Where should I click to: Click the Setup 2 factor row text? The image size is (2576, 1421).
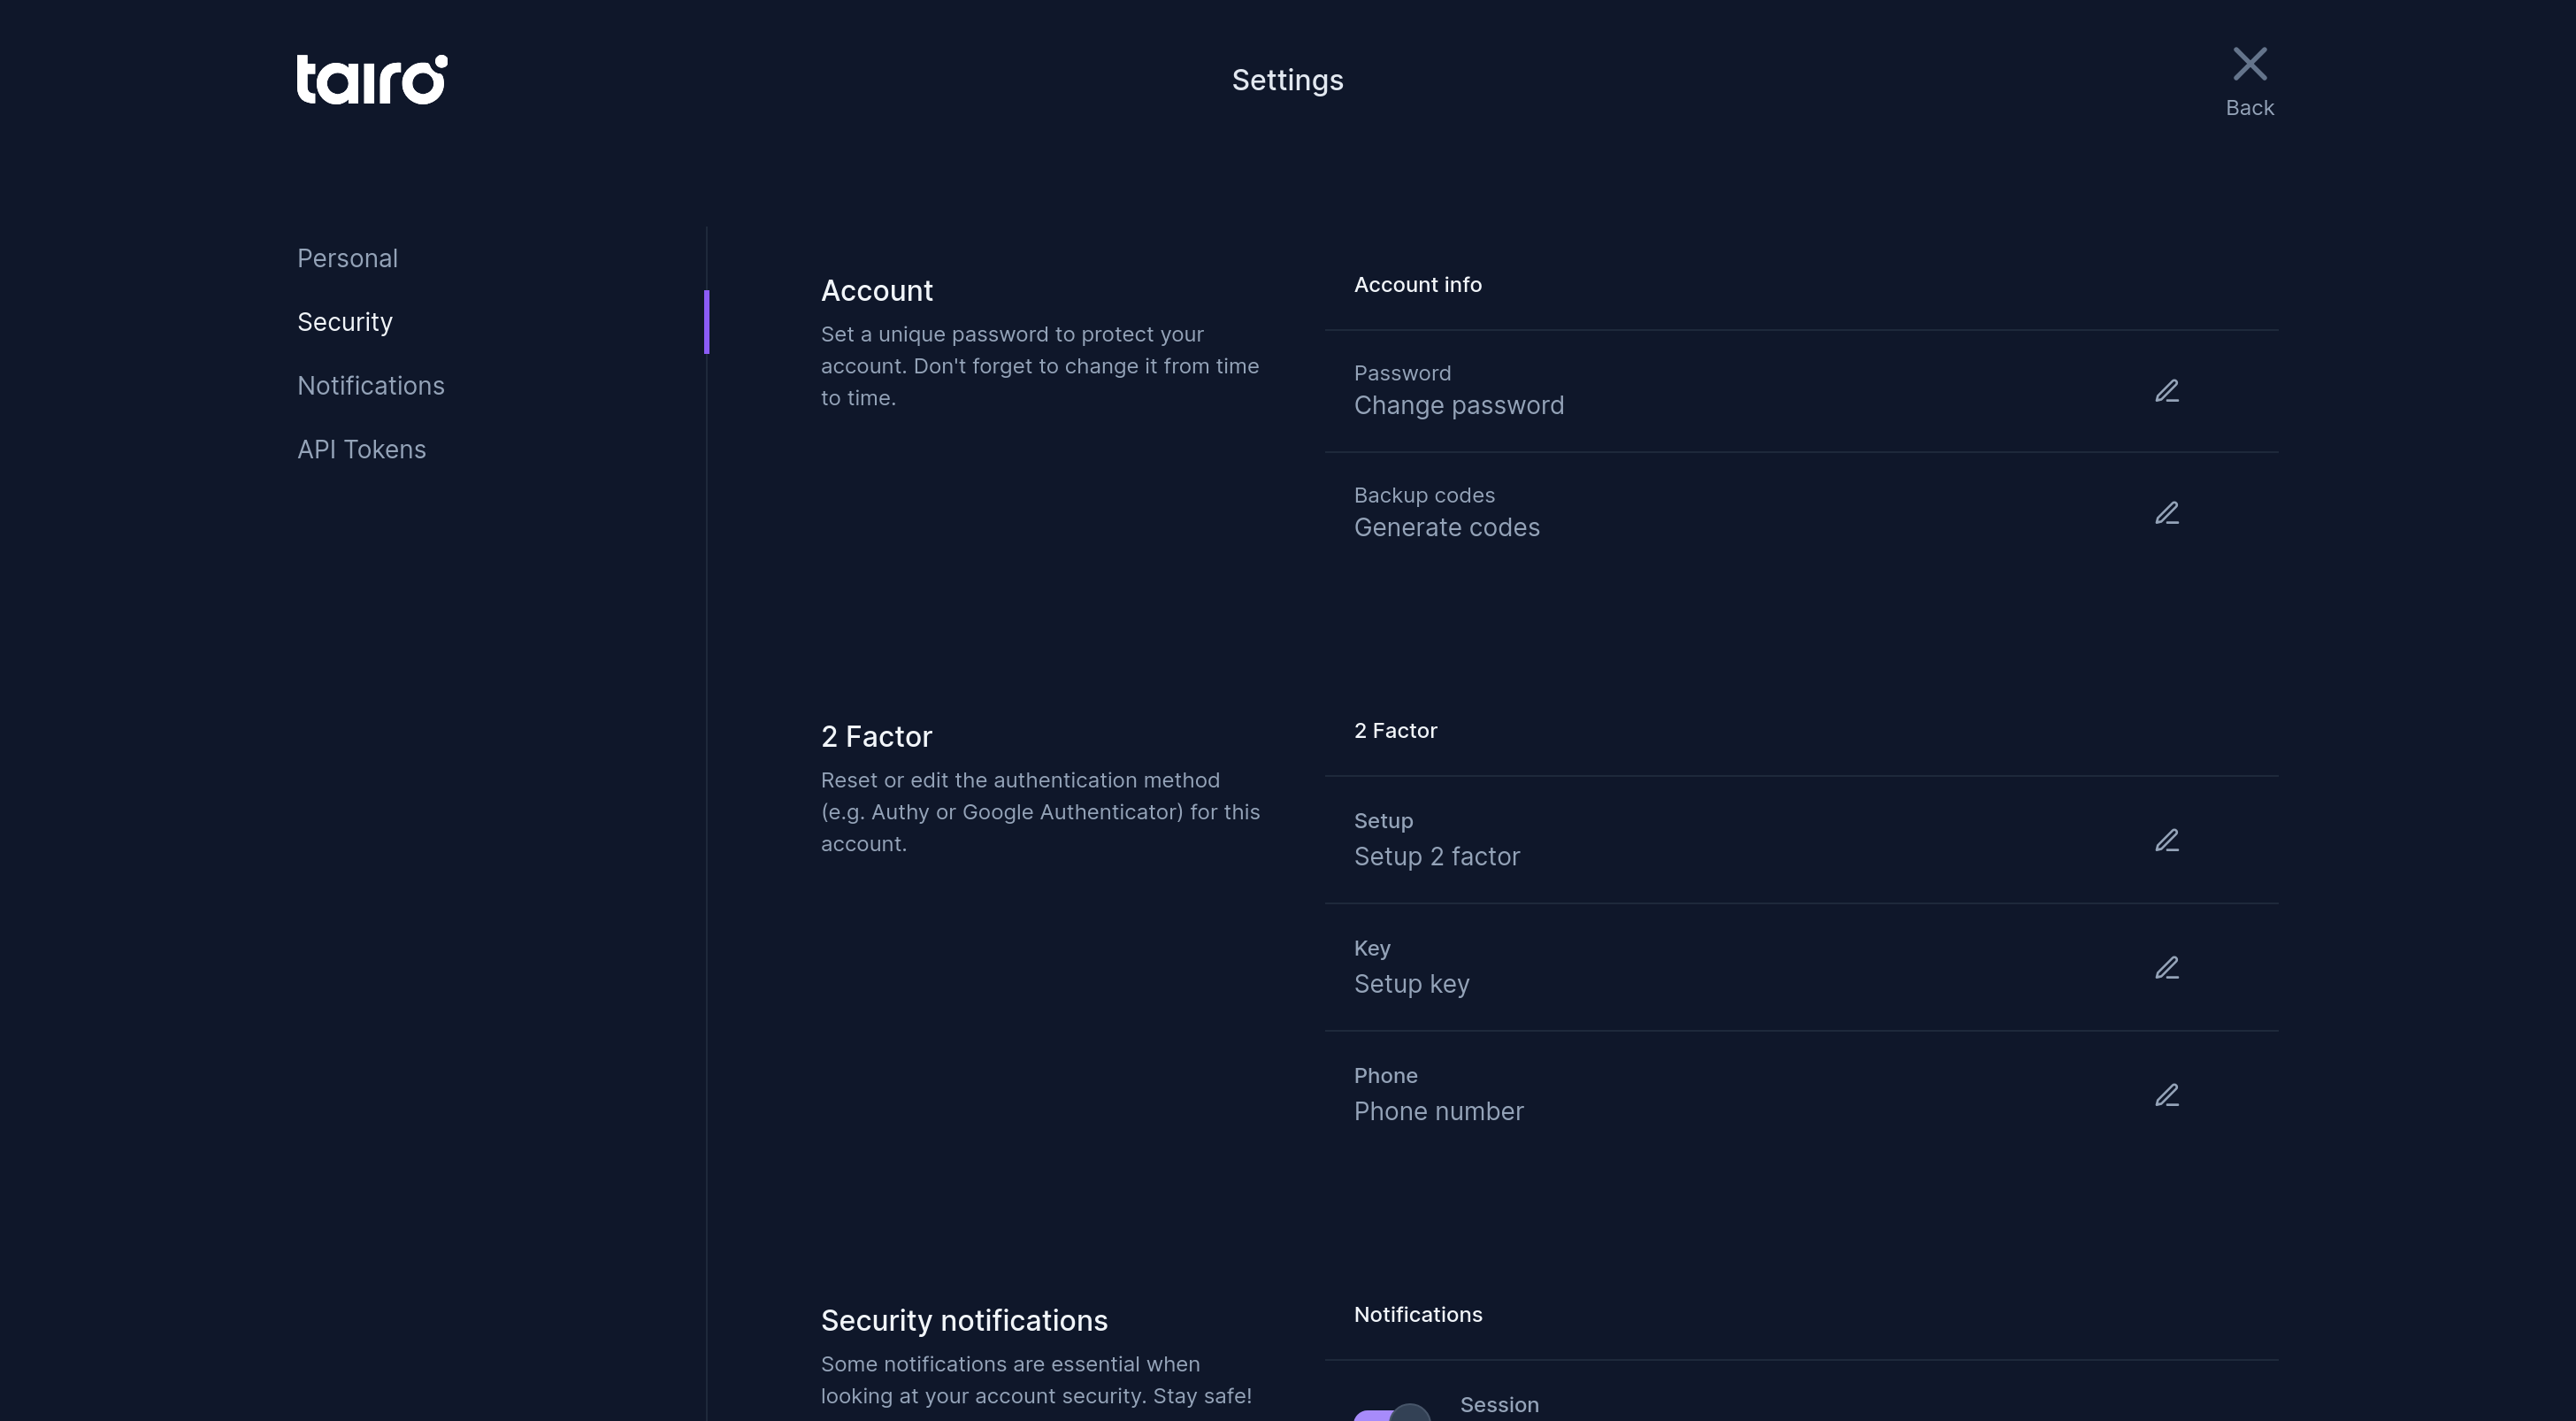(1436, 857)
